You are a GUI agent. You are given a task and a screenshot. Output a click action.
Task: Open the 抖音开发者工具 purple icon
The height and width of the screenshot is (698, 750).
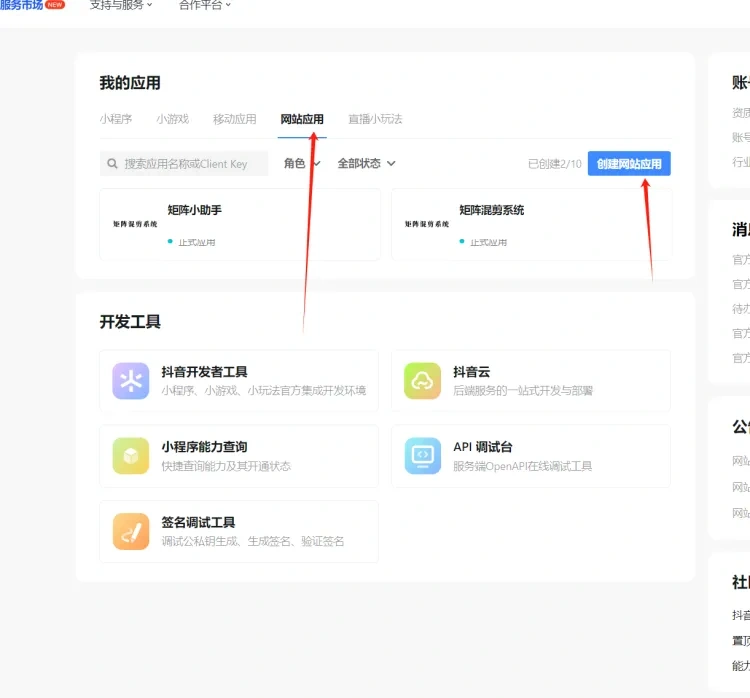pyautogui.click(x=131, y=381)
